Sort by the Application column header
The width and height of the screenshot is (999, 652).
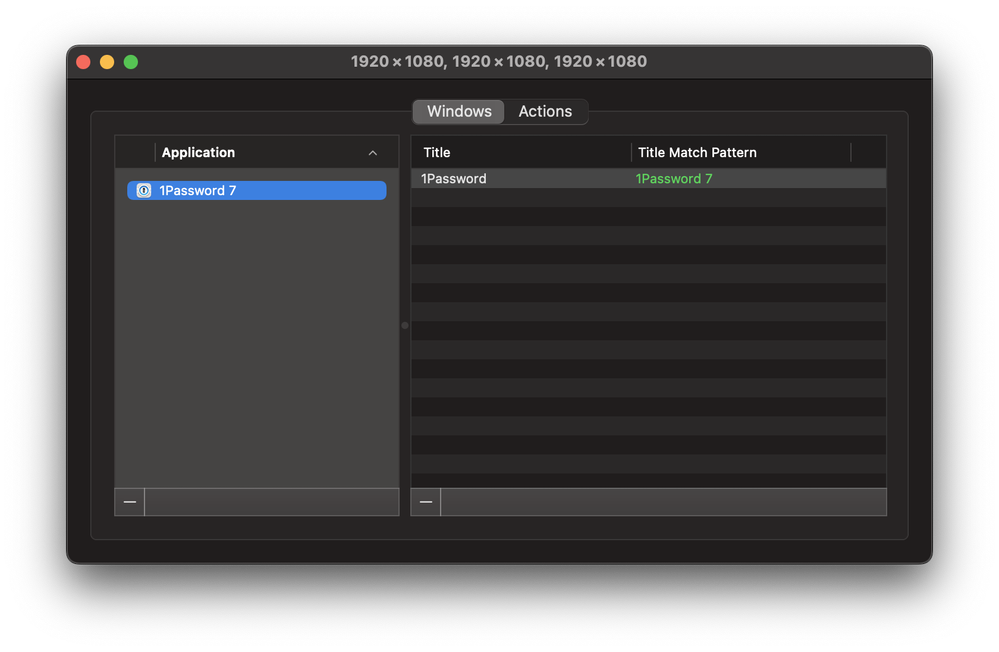point(198,153)
